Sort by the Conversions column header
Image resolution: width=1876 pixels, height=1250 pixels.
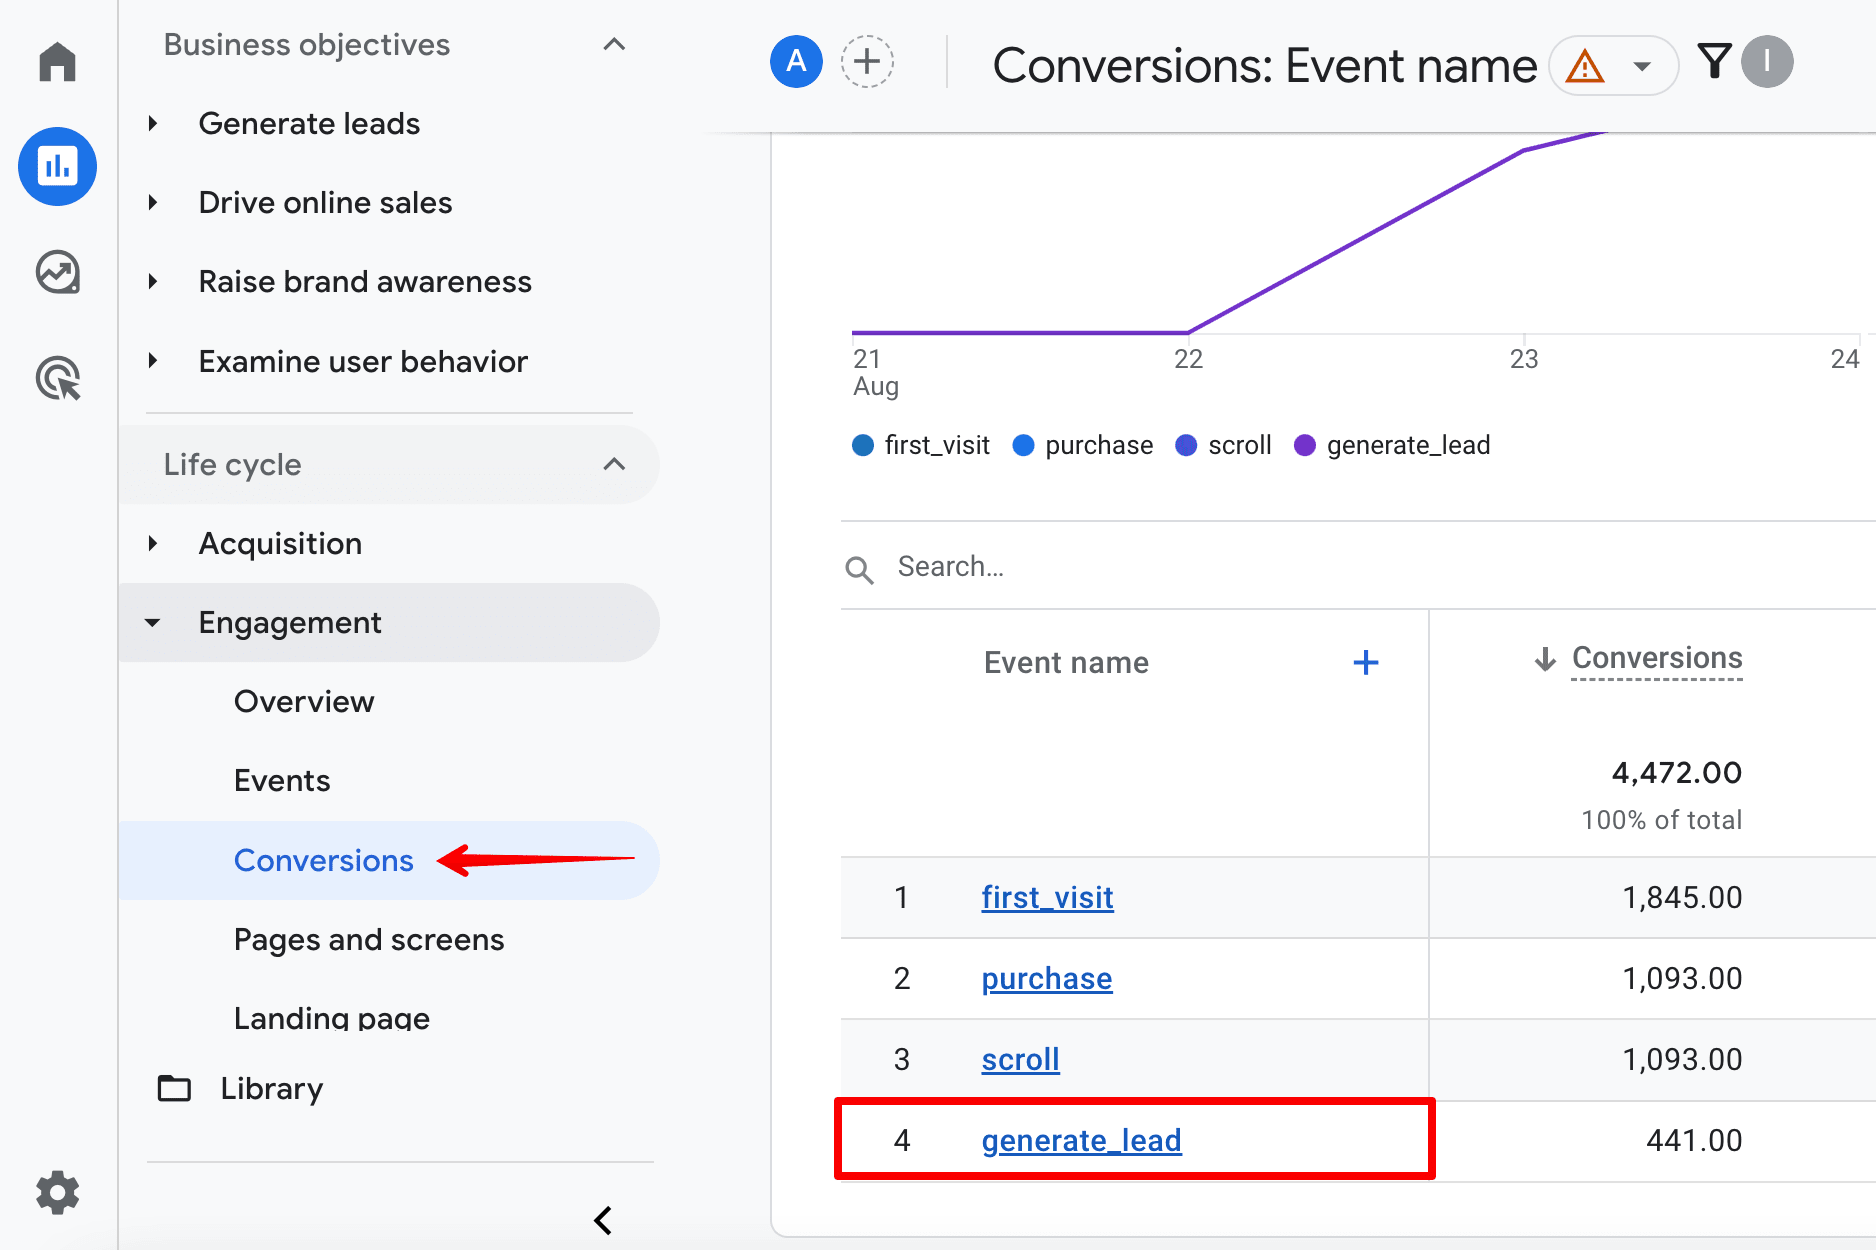click(x=1656, y=658)
